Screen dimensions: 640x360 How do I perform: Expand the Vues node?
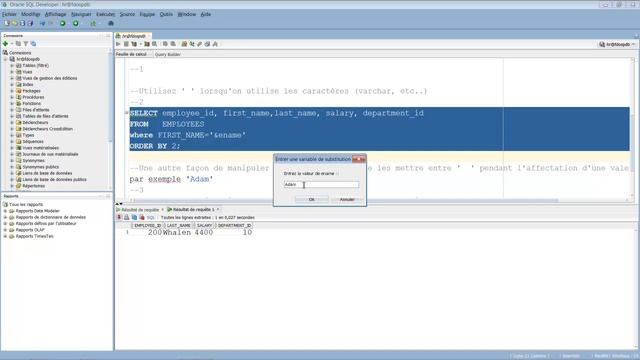(x=12, y=72)
